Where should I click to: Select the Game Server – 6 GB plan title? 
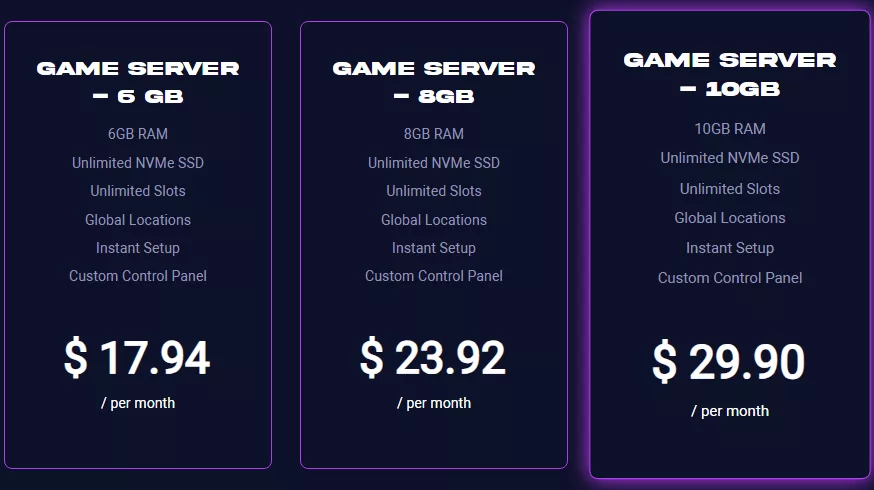(x=138, y=83)
